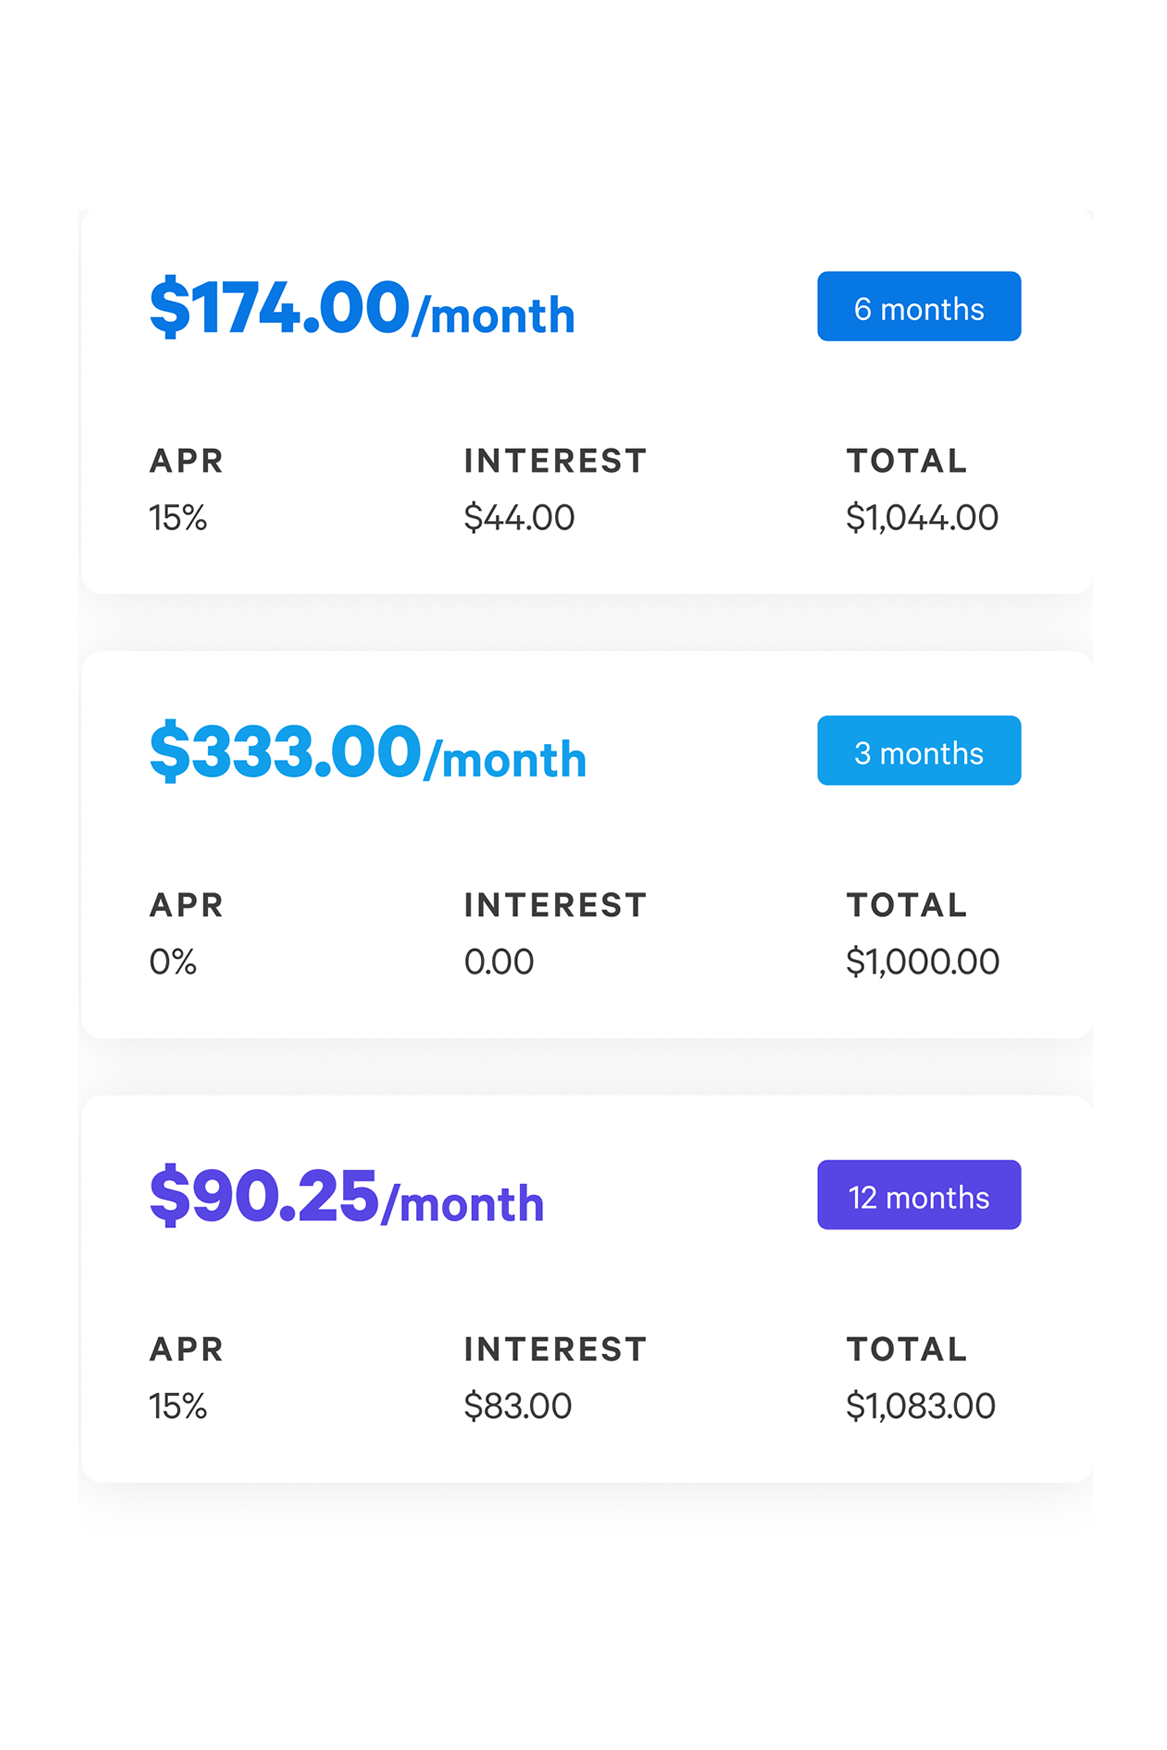Click the TOTAL label in three-month card
The image size is (1167, 1750).
[907, 905]
